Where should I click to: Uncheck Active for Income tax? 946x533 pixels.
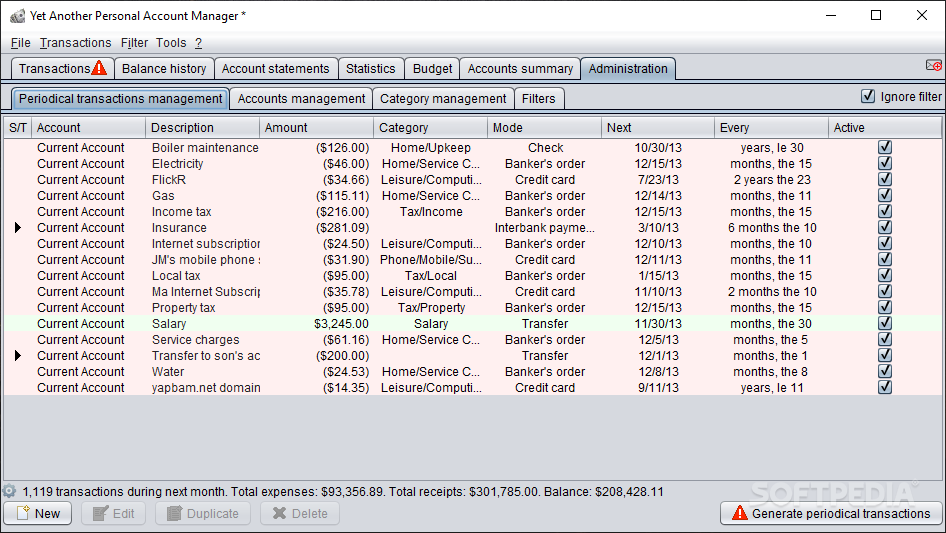[884, 211]
